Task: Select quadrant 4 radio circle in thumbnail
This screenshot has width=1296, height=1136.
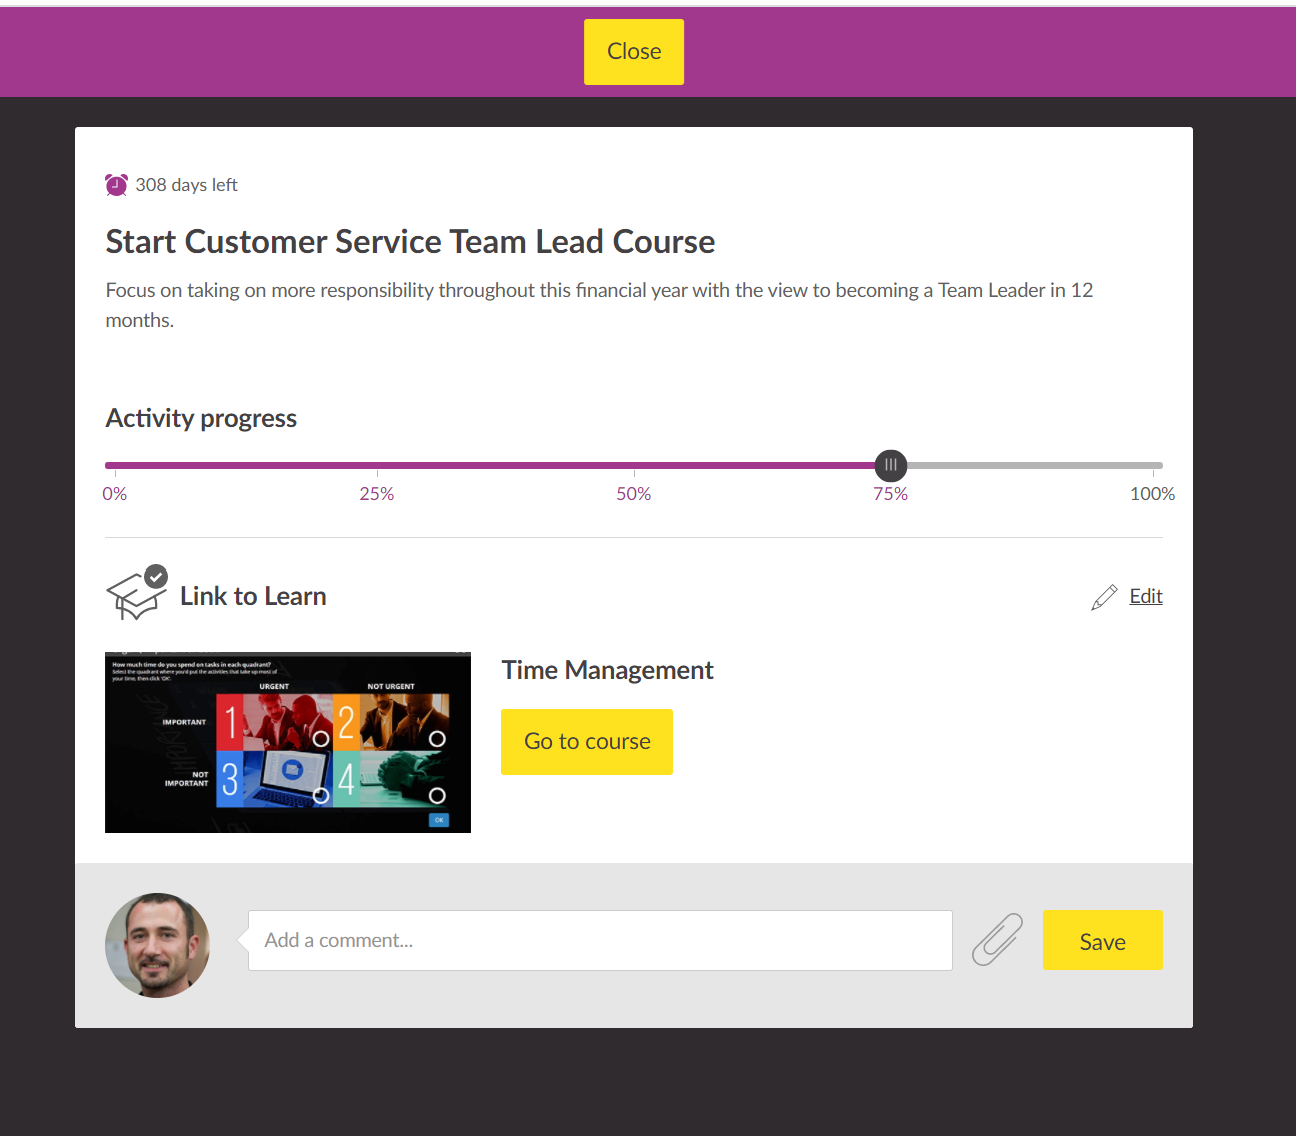Action: tap(437, 796)
